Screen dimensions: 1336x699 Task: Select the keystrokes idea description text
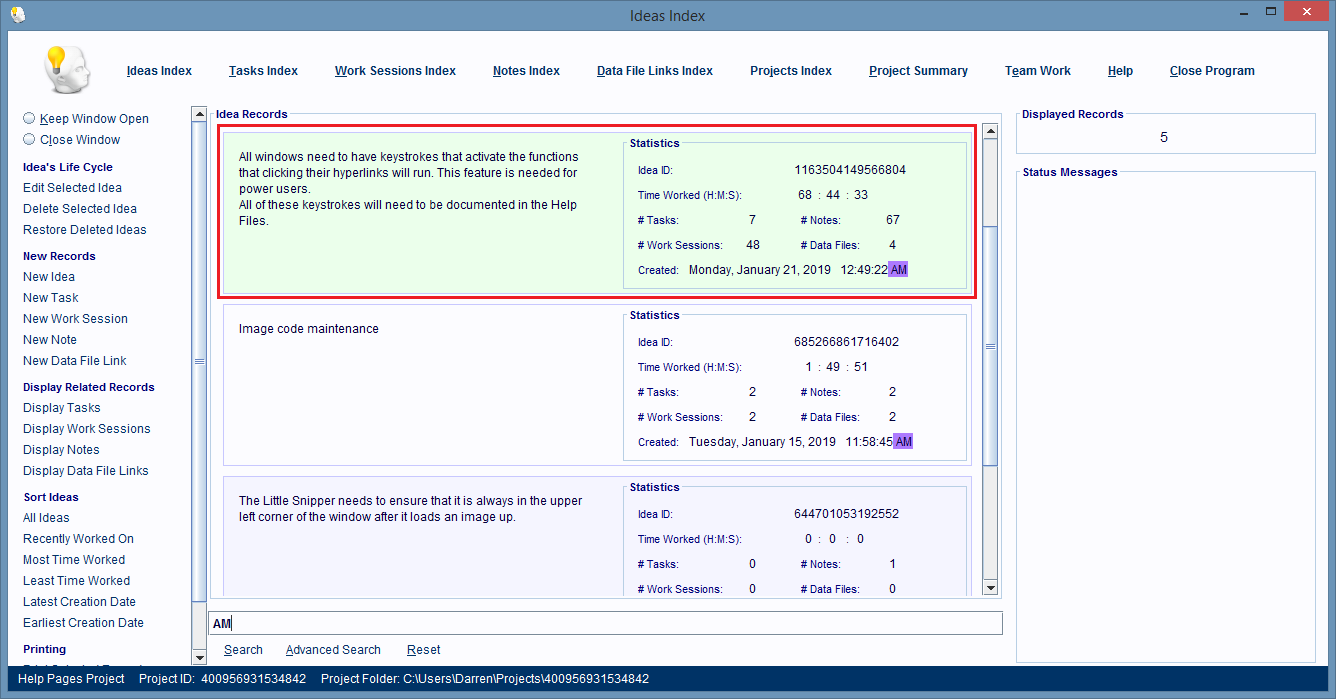click(410, 189)
